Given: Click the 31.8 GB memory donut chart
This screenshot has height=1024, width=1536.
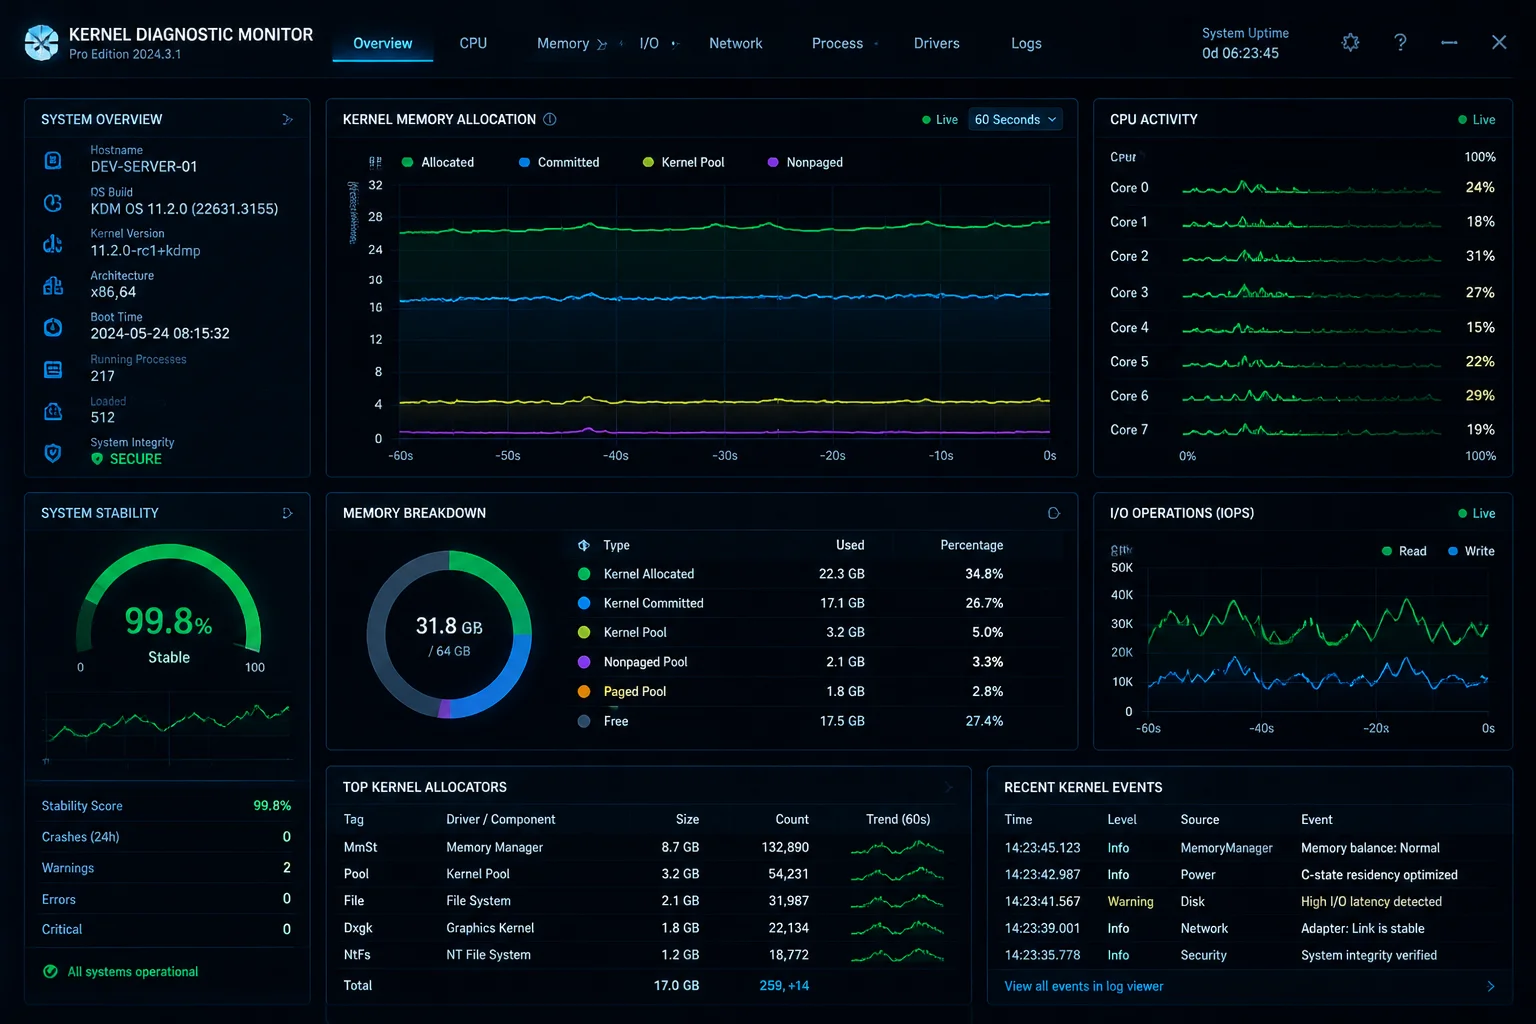Looking at the screenshot, I should pos(449,634).
